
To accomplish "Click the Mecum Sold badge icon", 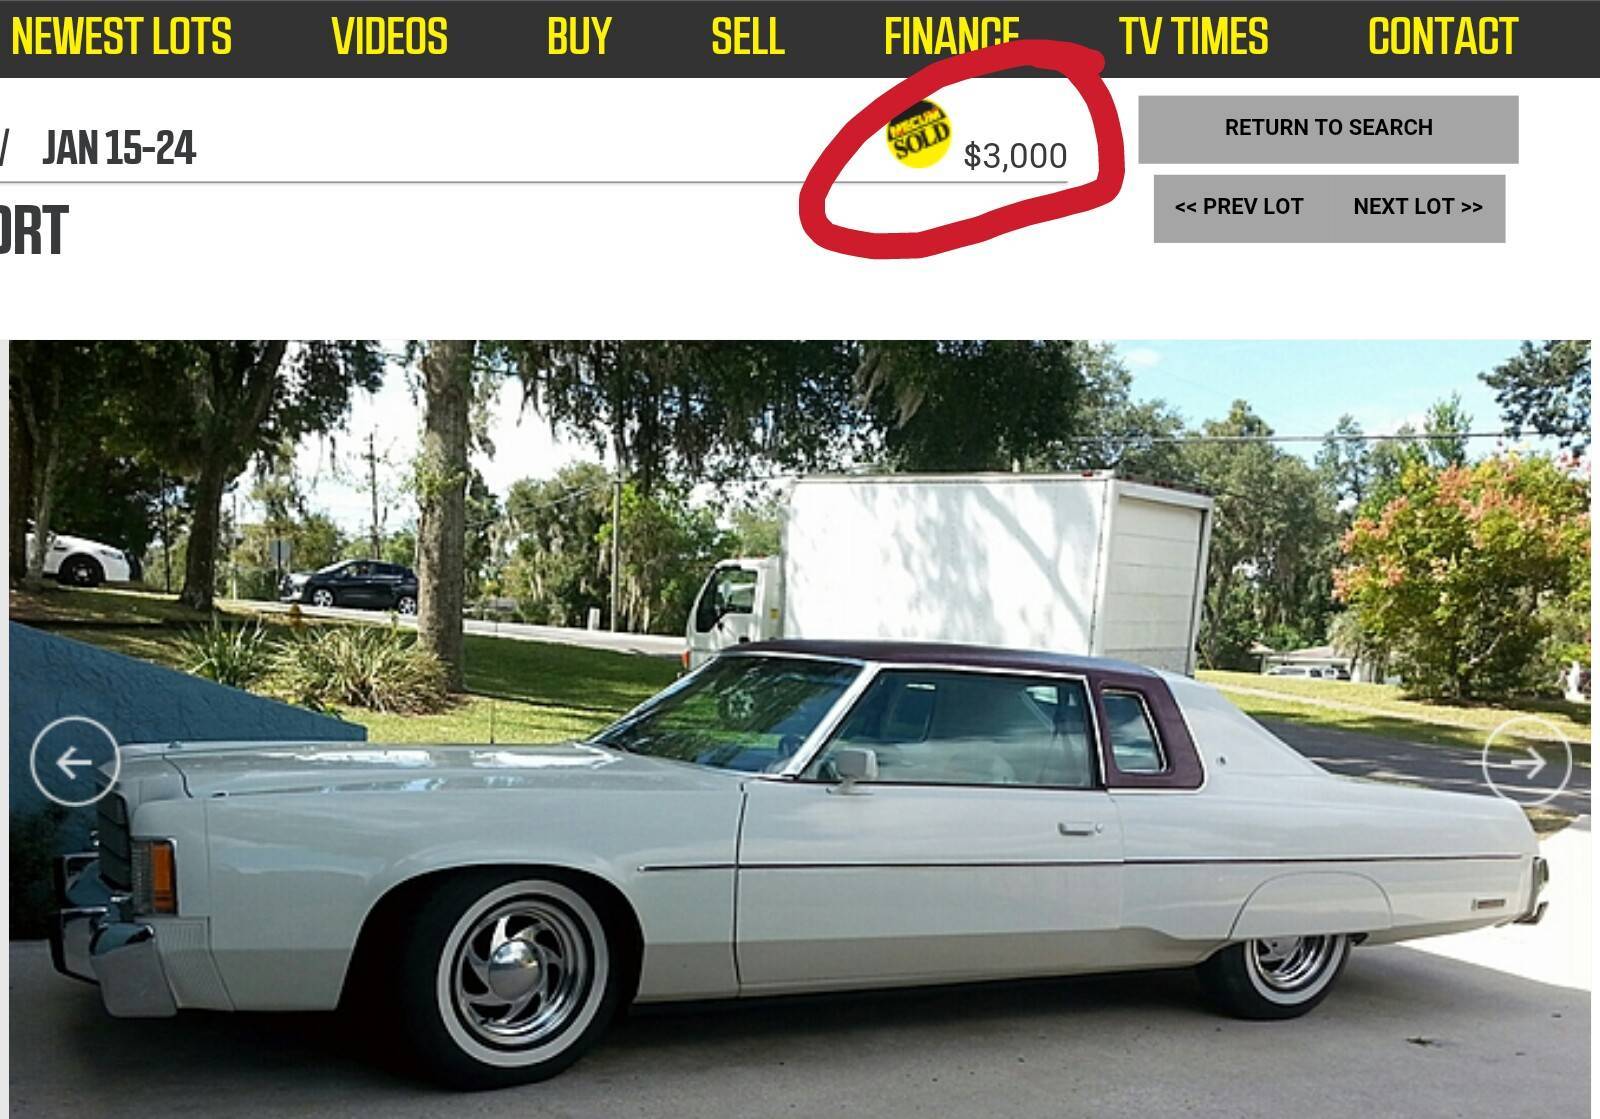I will point(919,134).
